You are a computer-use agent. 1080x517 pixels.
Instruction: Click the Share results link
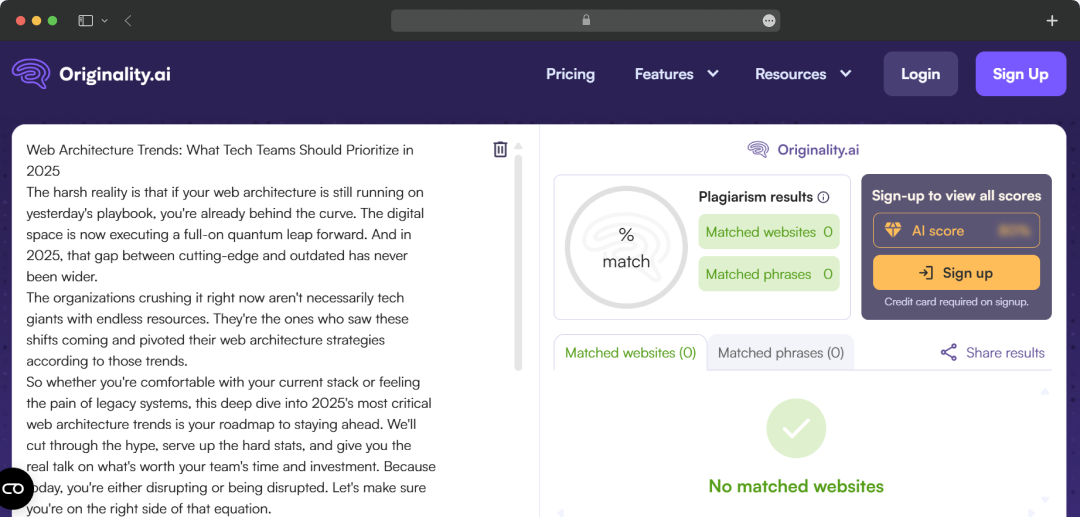(1005, 353)
